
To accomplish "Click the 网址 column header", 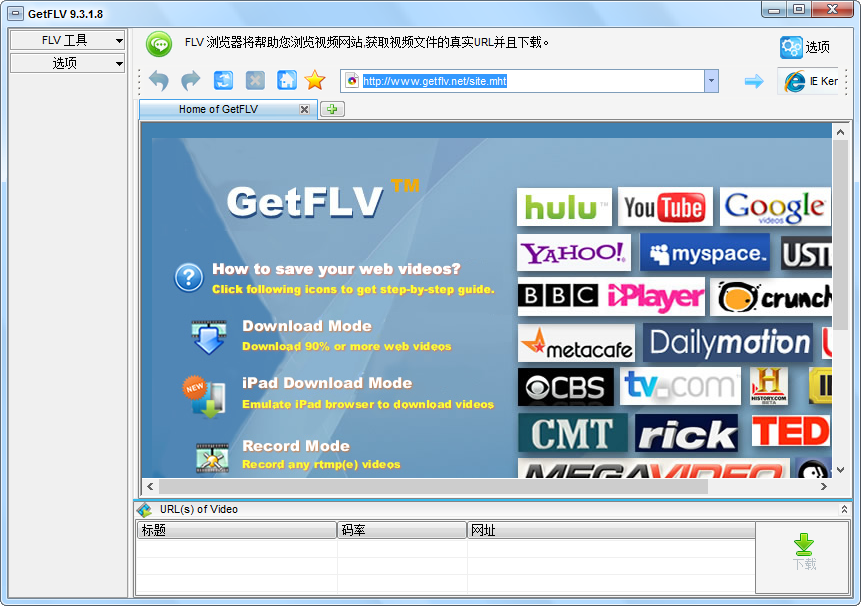I will point(611,530).
